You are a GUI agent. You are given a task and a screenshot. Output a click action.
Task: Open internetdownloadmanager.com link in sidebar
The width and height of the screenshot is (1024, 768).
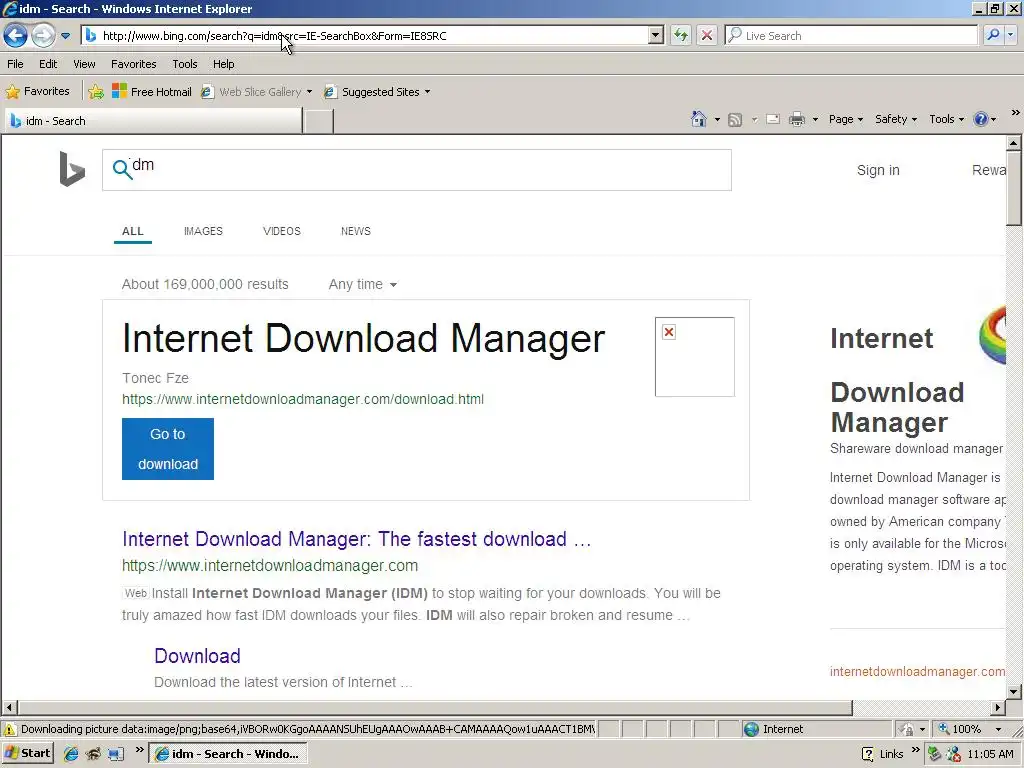918,671
